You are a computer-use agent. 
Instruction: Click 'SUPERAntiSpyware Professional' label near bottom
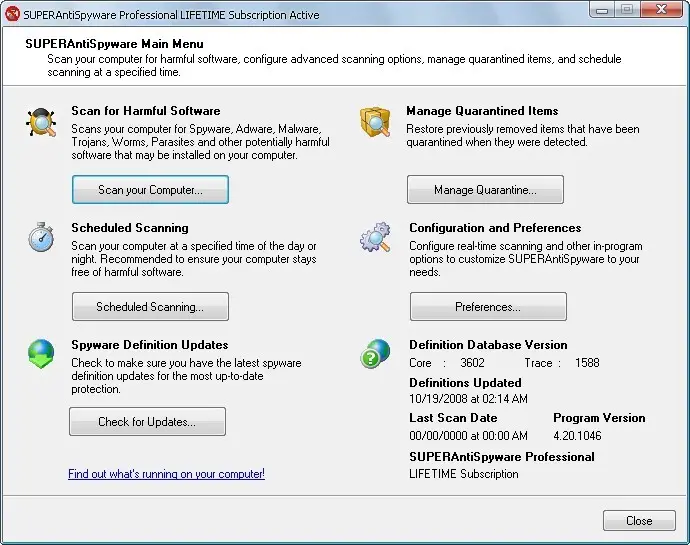[502, 457]
